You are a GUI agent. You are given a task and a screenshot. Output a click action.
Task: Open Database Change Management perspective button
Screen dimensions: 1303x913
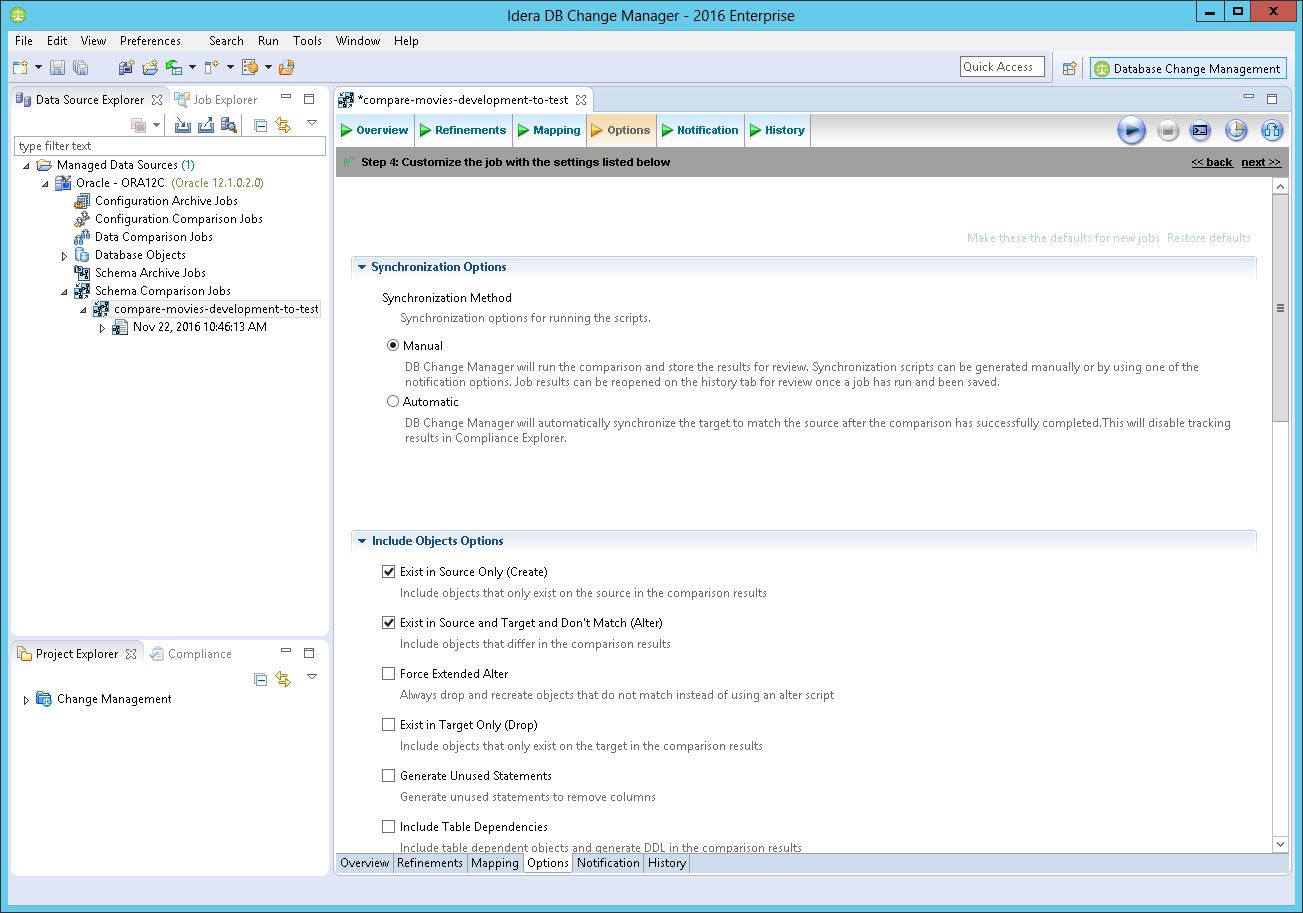point(1188,68)
